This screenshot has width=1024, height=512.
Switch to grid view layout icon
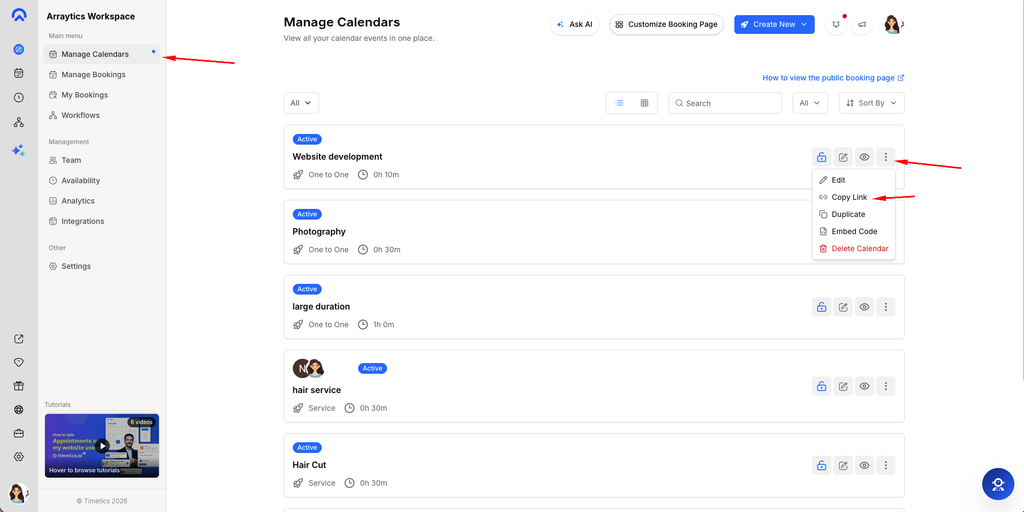tap(645, 103)
